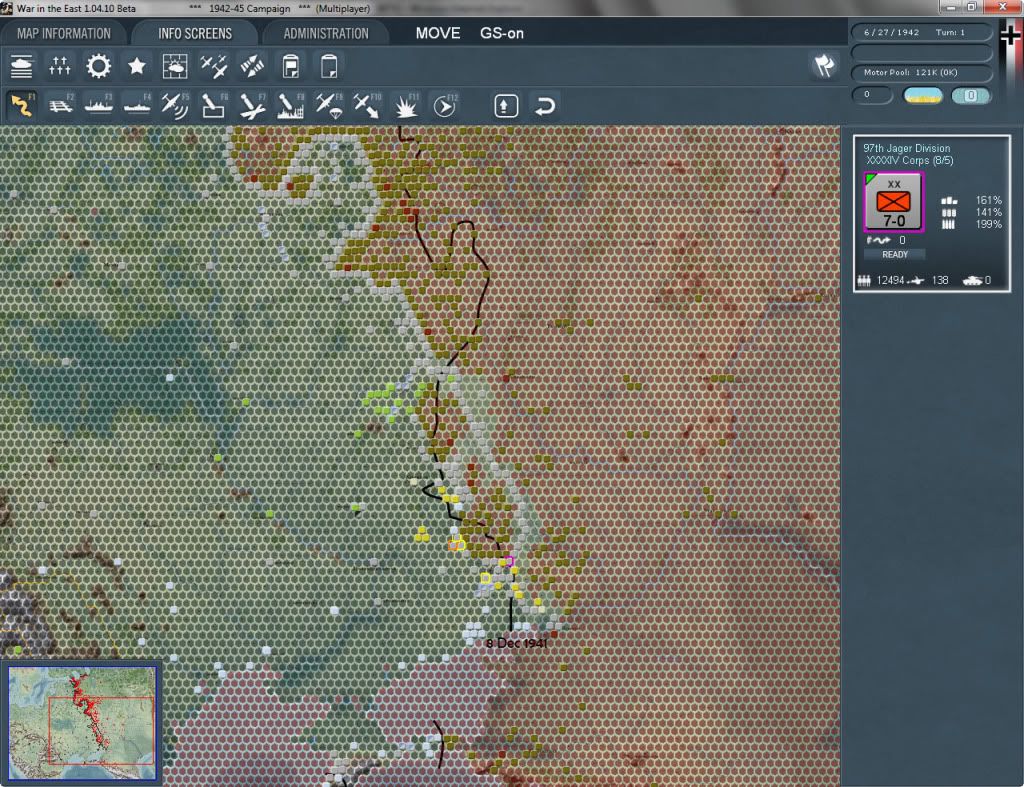Select the F7 Bomb Airfield mode icon
Screen dimensions: 1024x787
(253, 105)
